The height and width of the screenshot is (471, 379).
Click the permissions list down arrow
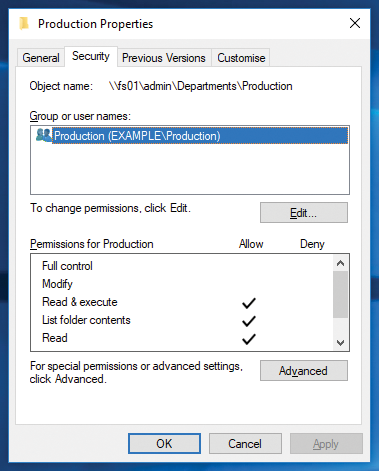[x=340, y=343]
